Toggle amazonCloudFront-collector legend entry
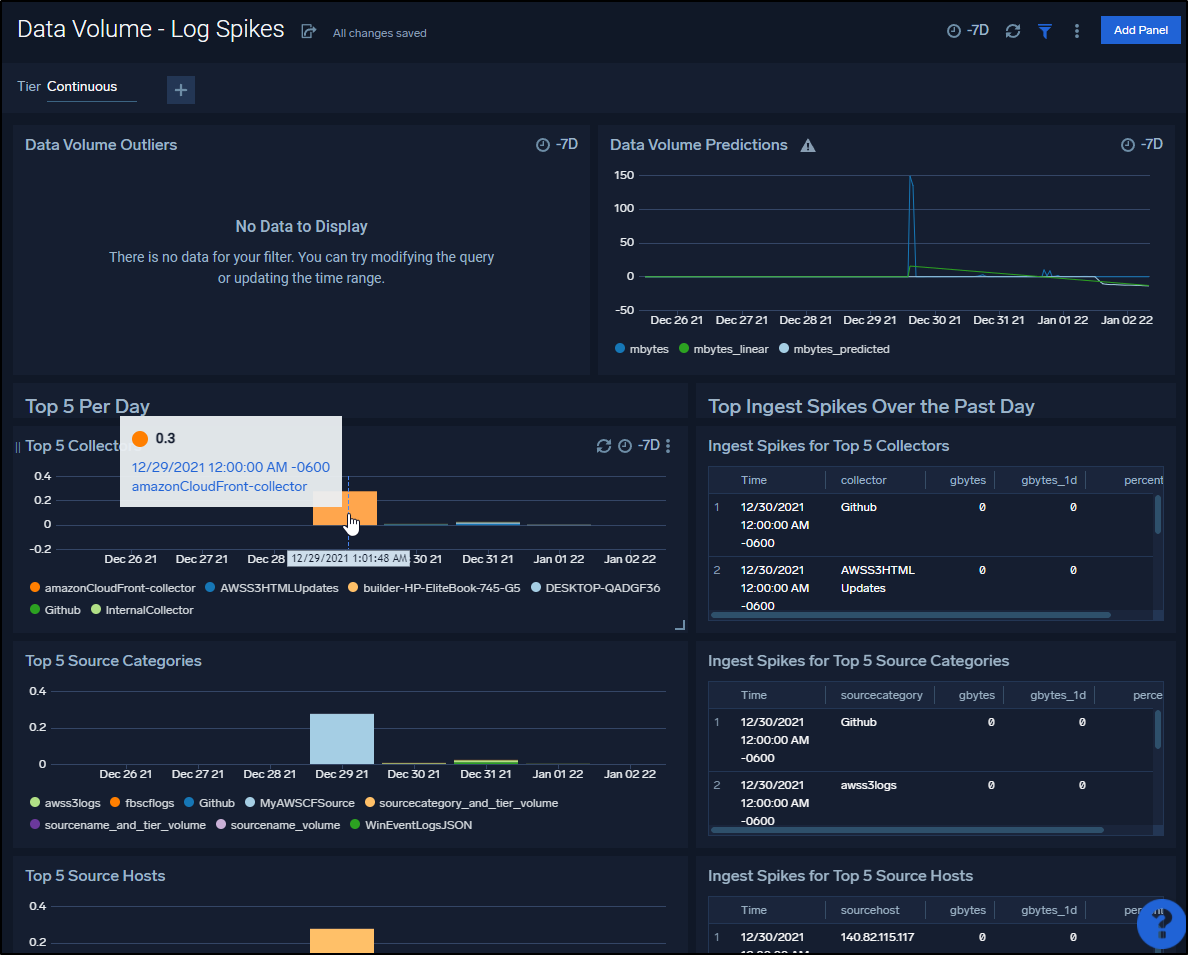1188x955 pixels. (112, 588)
